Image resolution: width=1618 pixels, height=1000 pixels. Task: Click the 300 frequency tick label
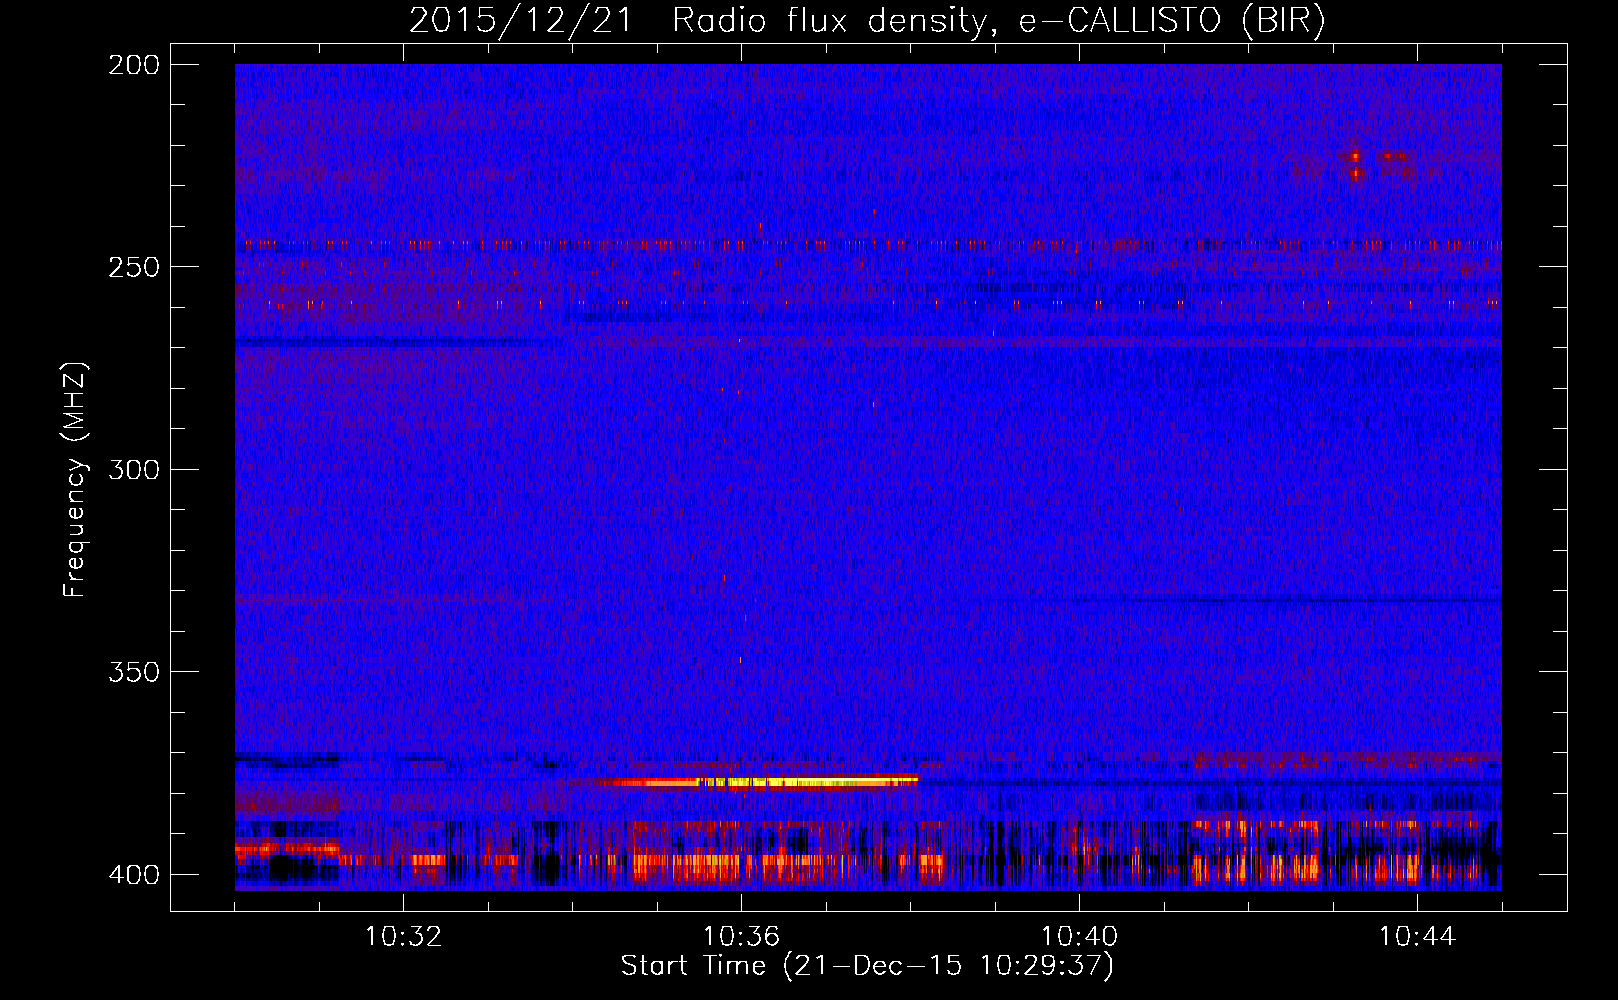[134, 469]
